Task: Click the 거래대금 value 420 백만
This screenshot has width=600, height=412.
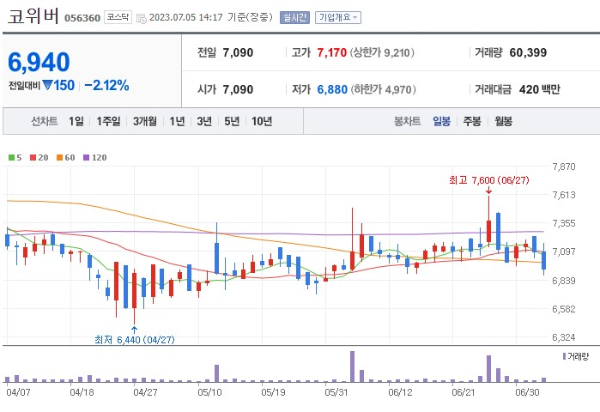Action: [540, 90]
